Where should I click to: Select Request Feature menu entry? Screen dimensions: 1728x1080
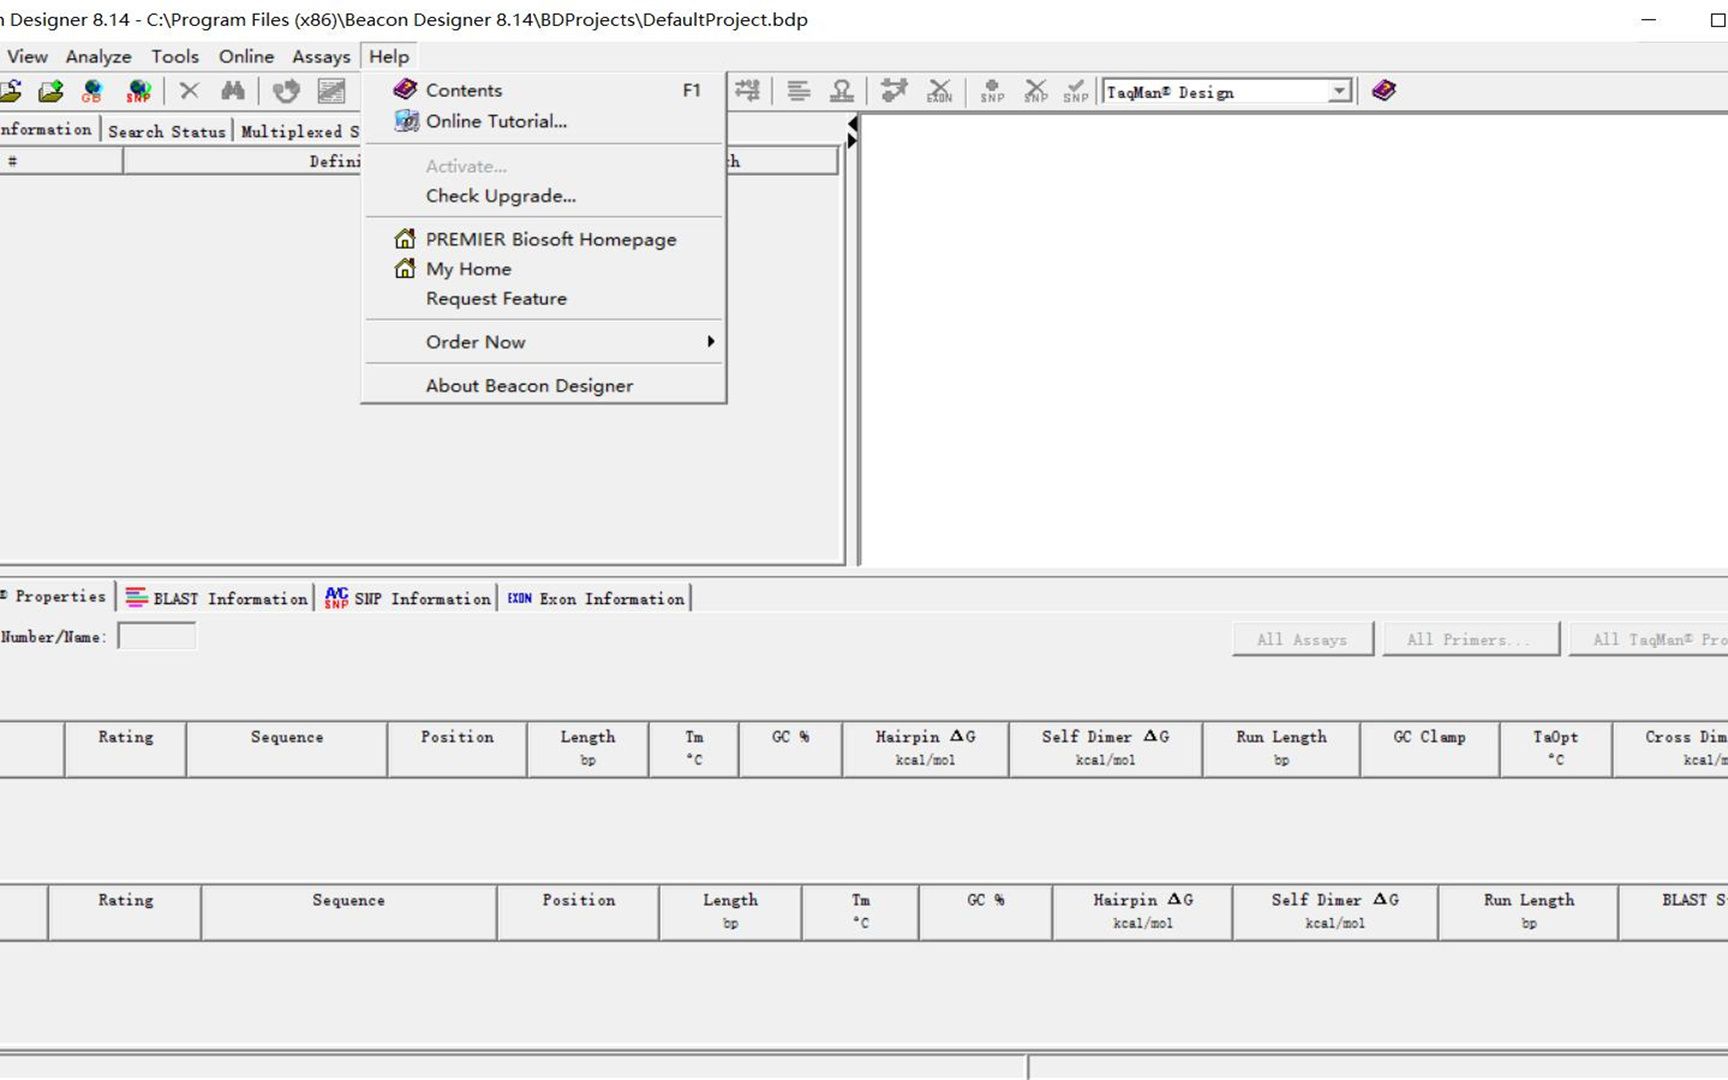coord(544,299)
